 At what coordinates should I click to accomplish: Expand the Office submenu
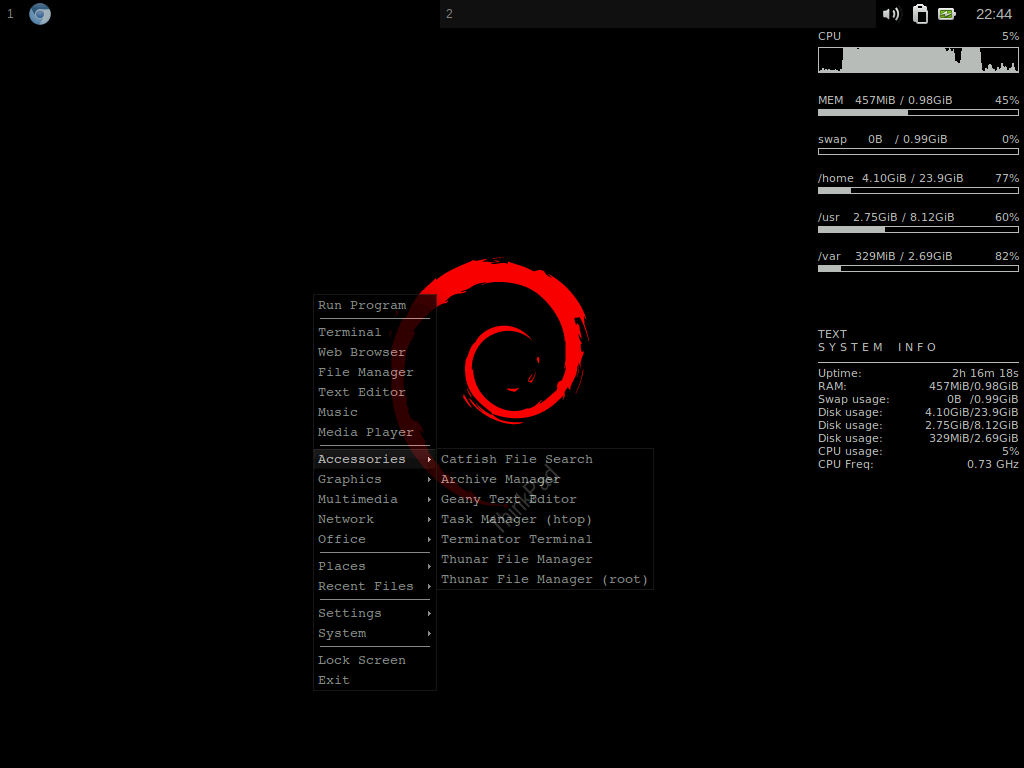point(374,539)
